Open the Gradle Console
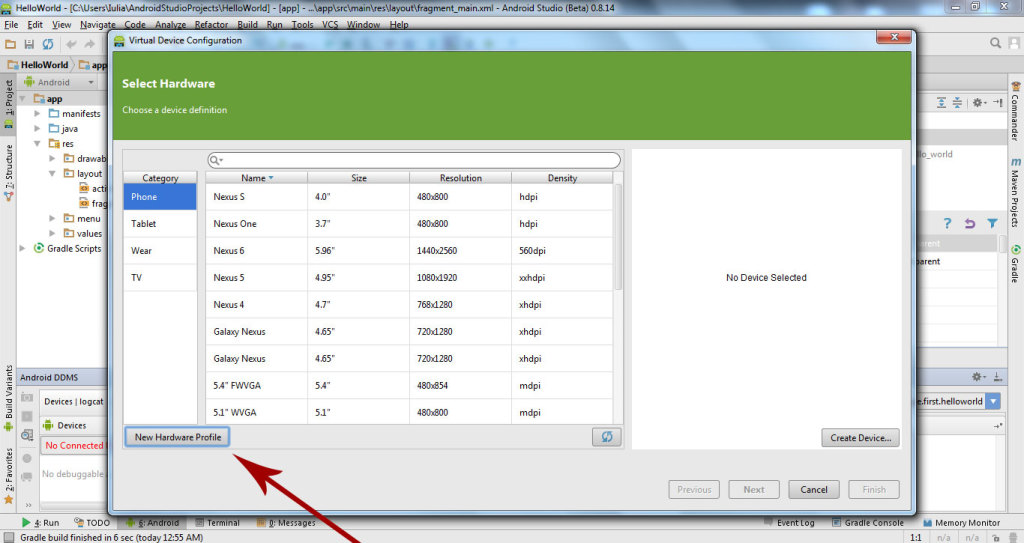The width and height of the screenshot is (1024, 543). (x=868, y=523)
